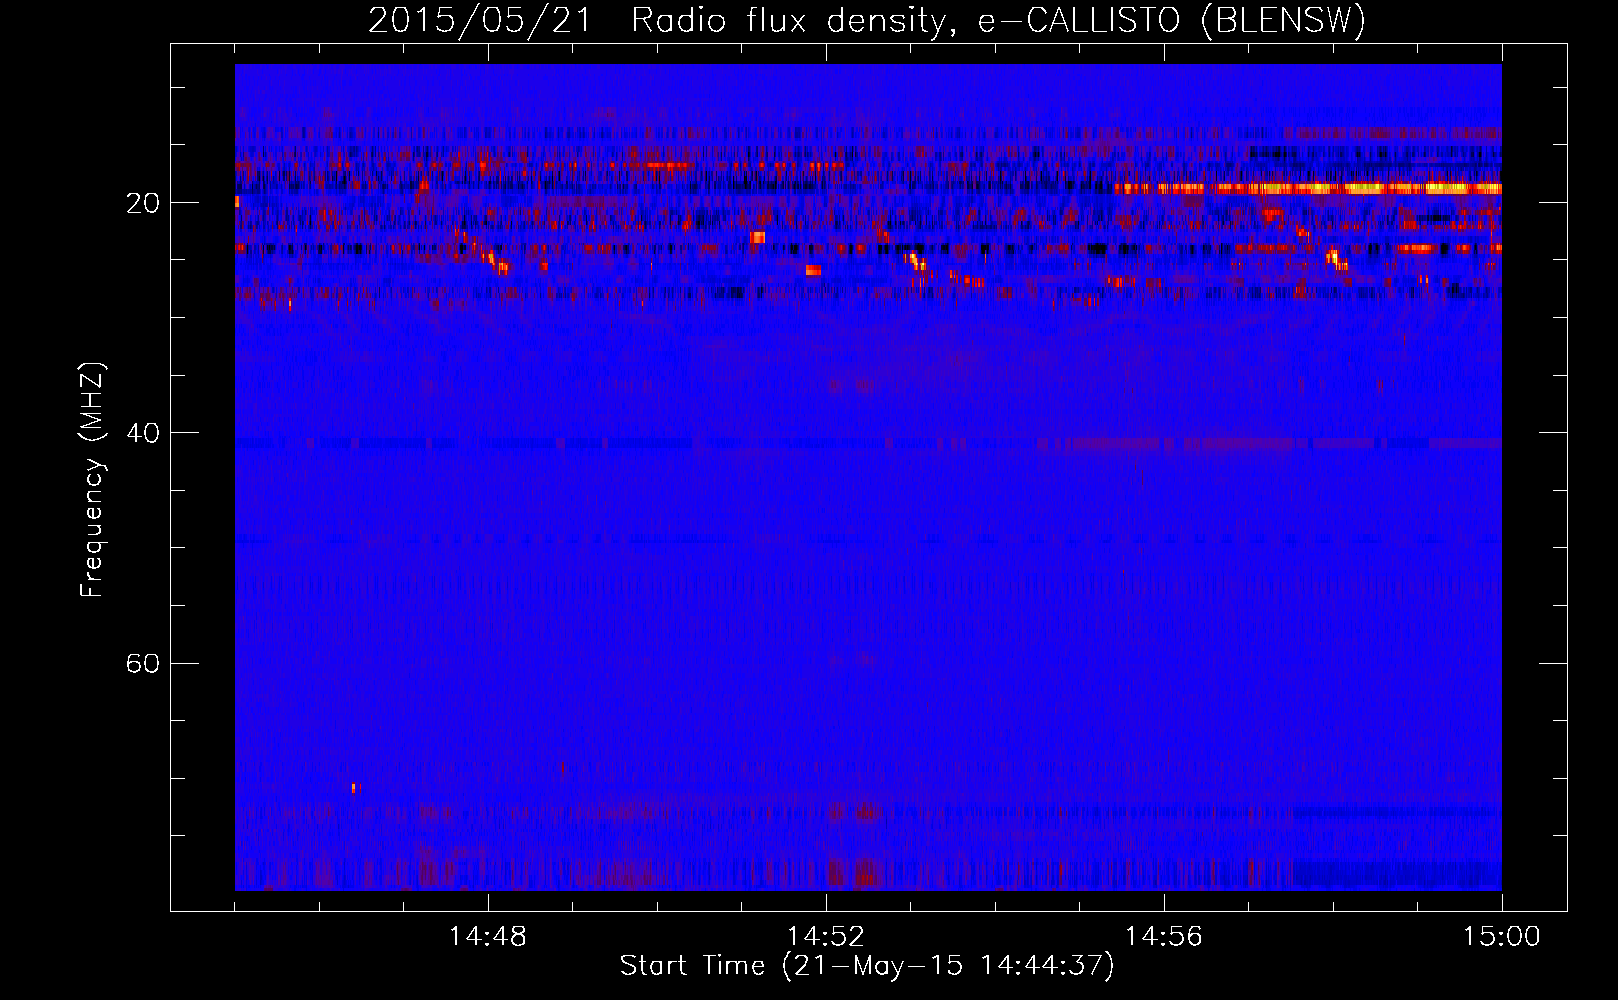The height and width of the screenshot is (1000, 1618).
Task: Click the '14:48' time tick label
Action: (488, 937)
